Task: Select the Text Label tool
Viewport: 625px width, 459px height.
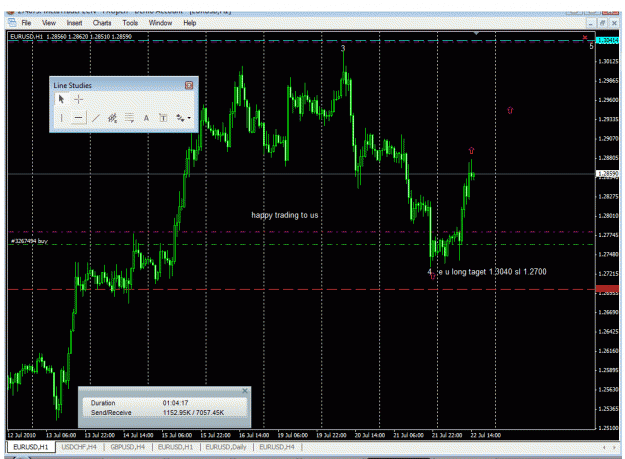Action: pyautogui.click(x=163, y=118)
